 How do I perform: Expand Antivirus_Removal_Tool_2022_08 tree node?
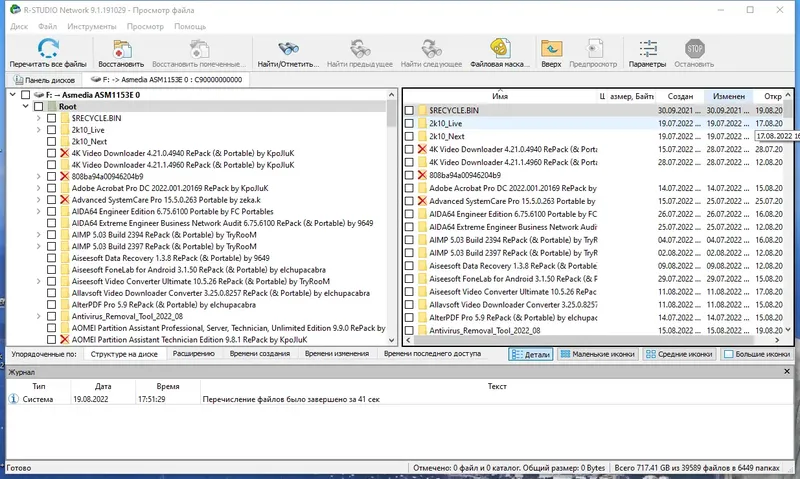coord(39,317)
